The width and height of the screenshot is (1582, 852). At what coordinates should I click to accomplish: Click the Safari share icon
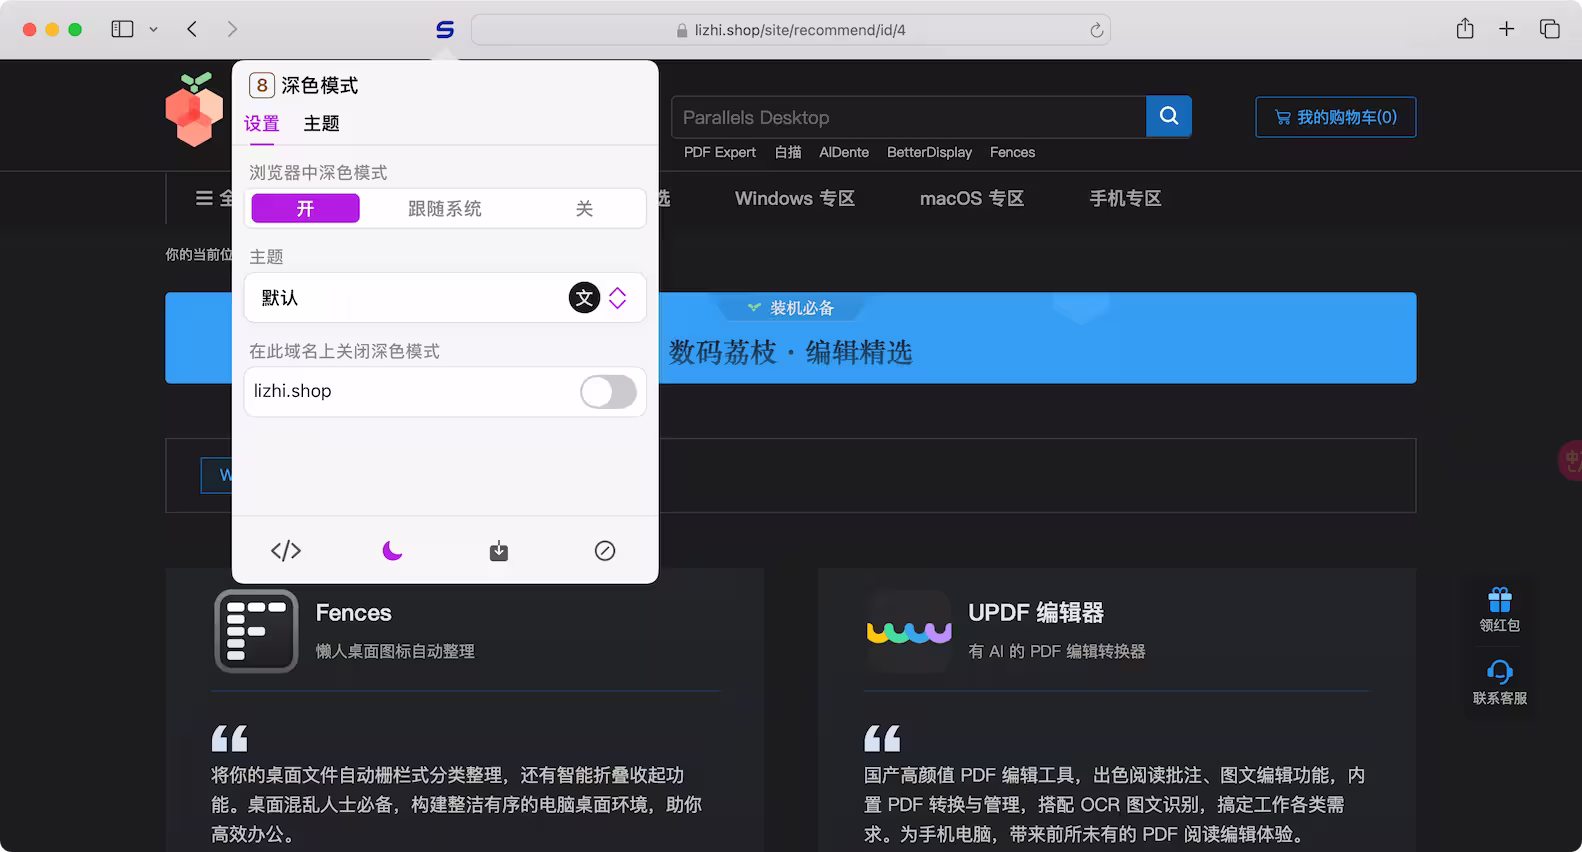(1465, 29)
